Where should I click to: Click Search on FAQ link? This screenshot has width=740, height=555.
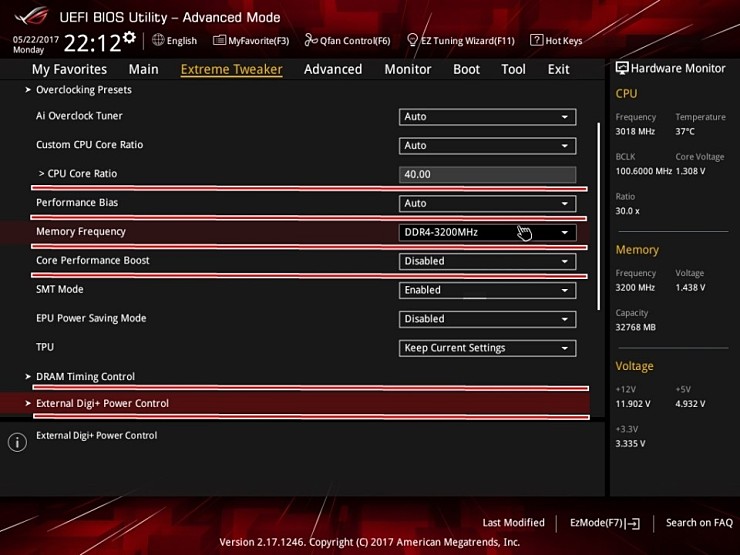pos(699,522)
